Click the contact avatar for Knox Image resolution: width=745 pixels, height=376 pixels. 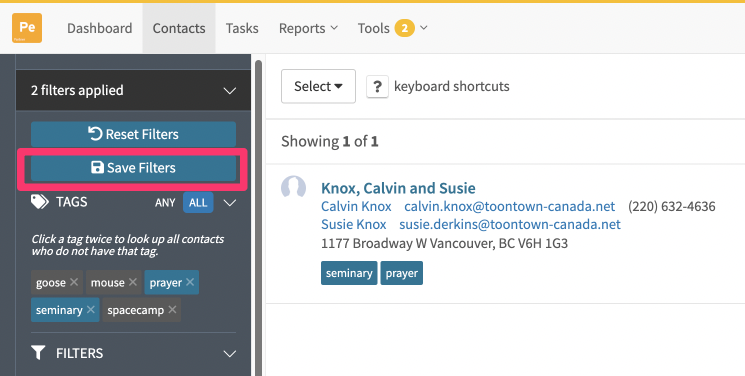293,187
